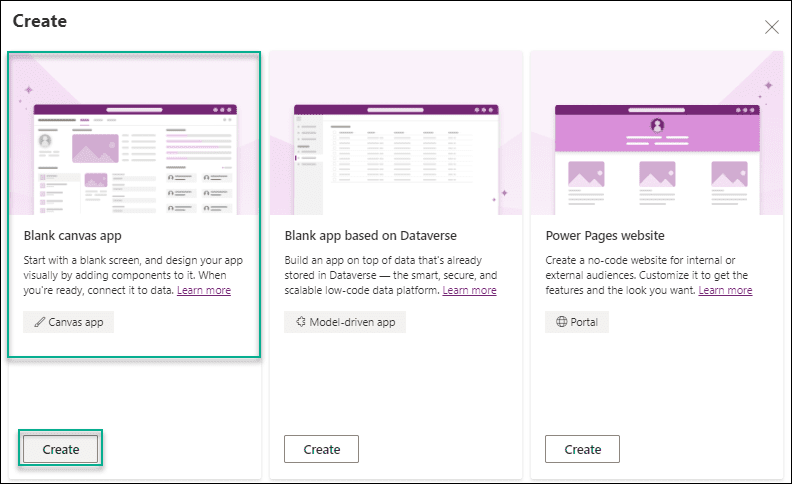
Task: Select the Blank canvas app thumbnail image
Action: [x=134, y=134]
